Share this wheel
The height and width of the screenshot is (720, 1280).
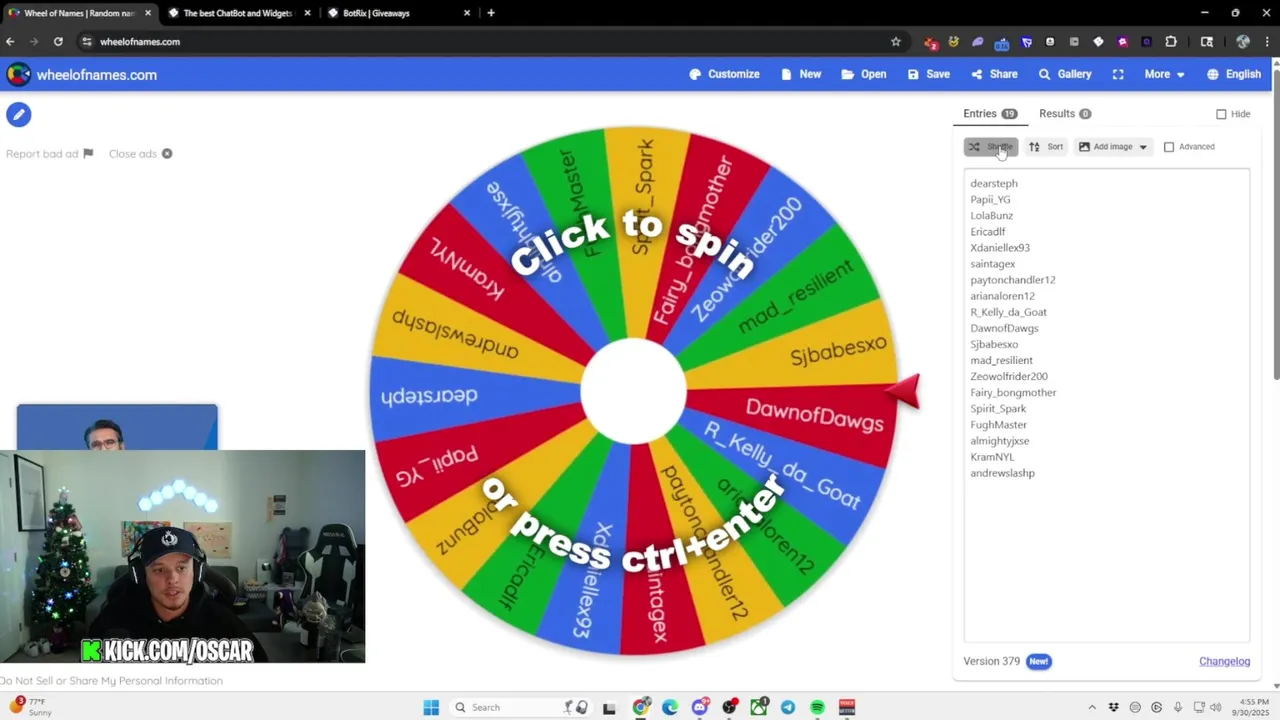coord(994,74)
